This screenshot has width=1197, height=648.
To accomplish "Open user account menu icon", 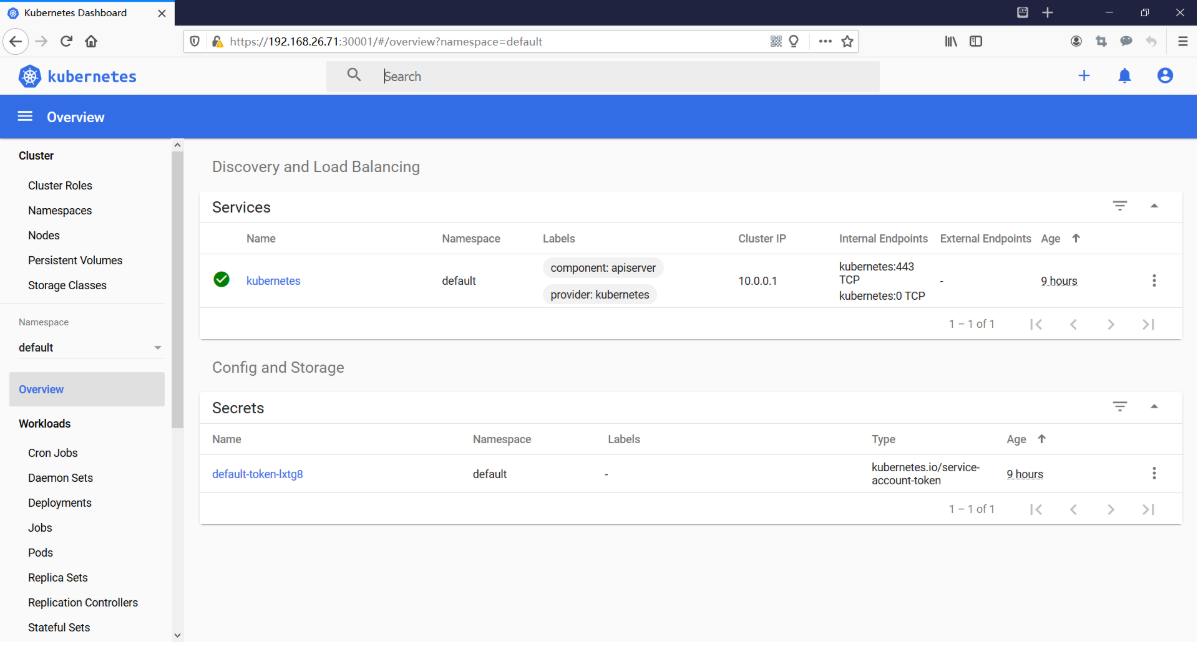I will point(1165,76).
